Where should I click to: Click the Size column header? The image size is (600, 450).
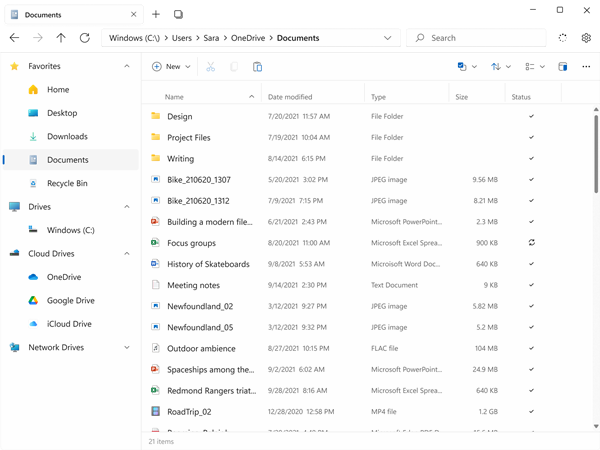point(461,97)
